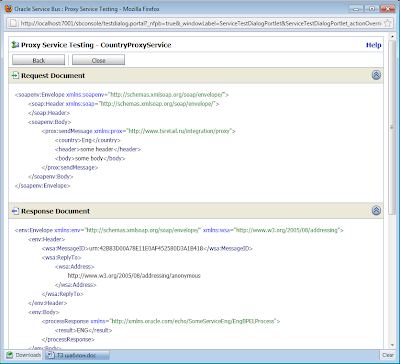Collapse the Request Document section
400x364 pixels.
pos(376,75)
